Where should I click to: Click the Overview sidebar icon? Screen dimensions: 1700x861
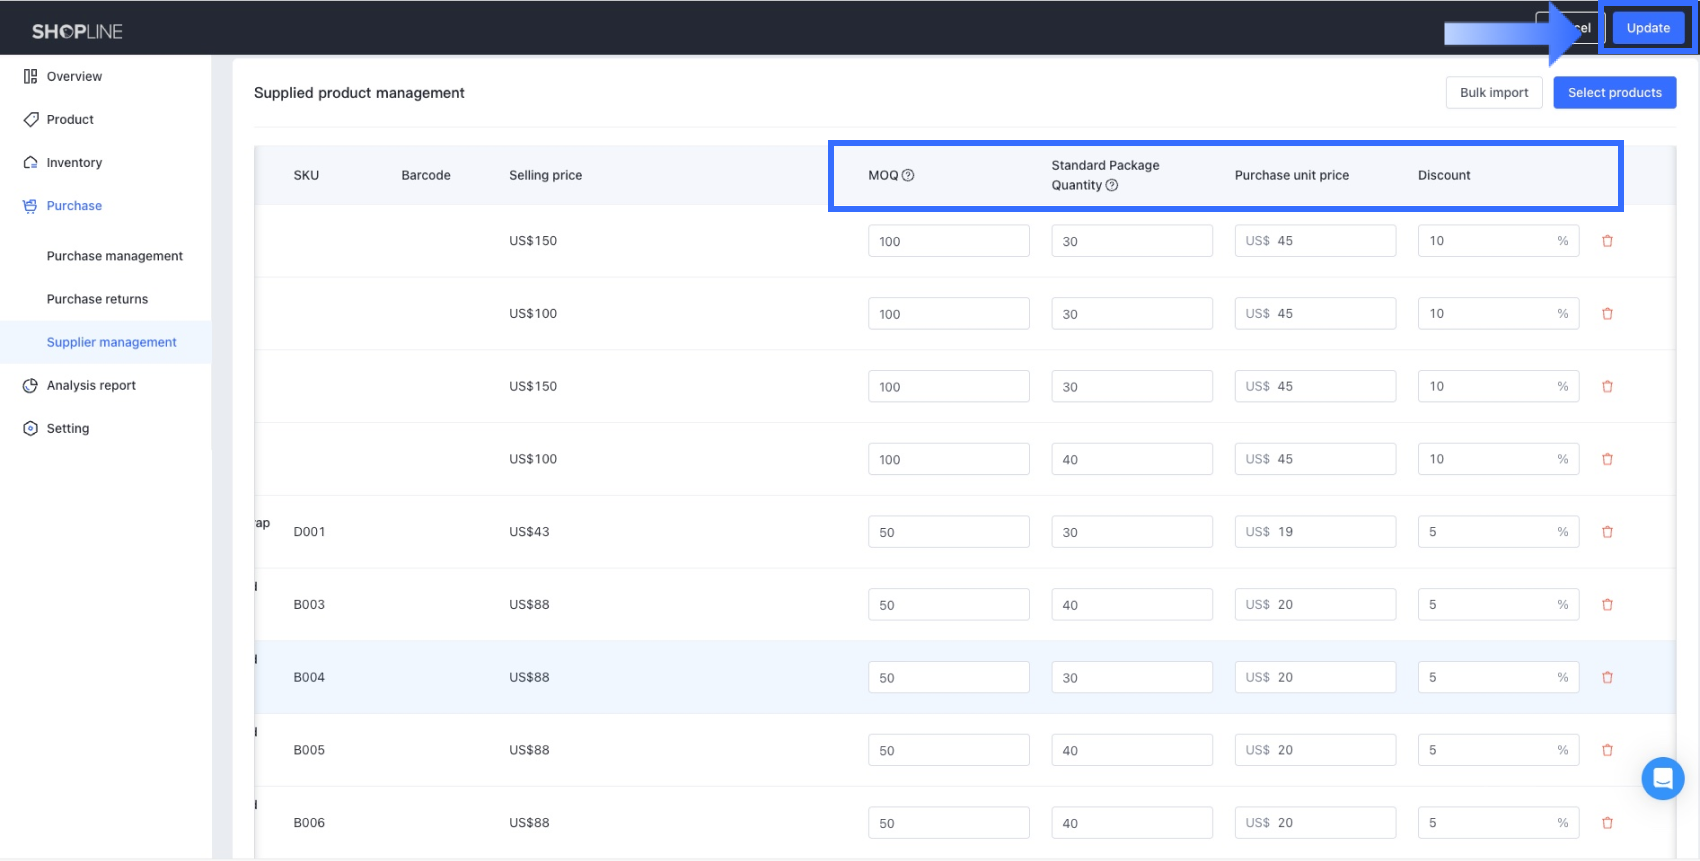(x=30, y=77)
